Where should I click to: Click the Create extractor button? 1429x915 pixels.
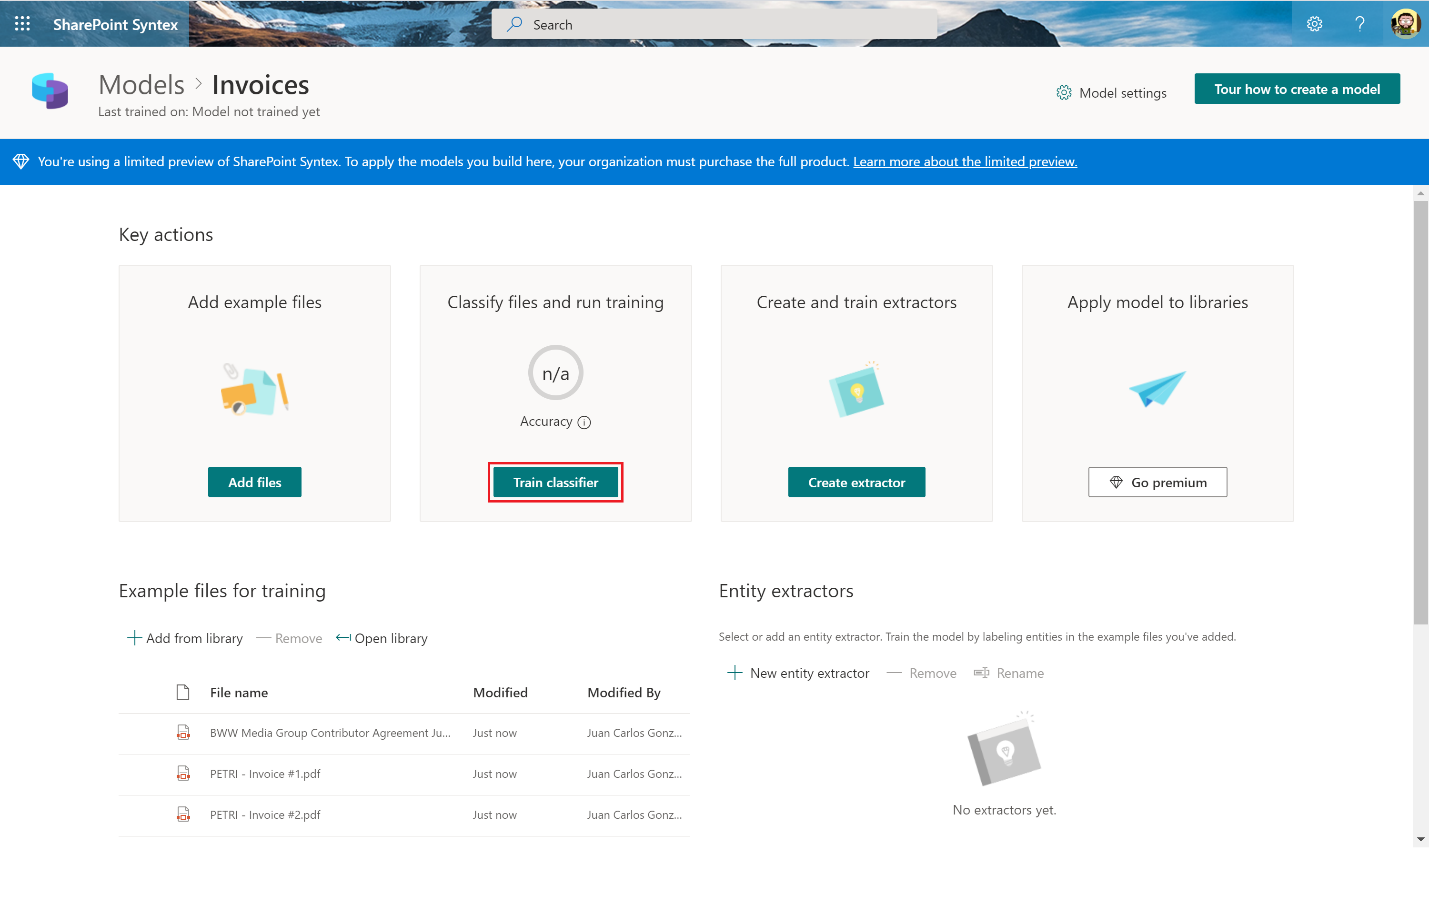click(x=856, y=482)
